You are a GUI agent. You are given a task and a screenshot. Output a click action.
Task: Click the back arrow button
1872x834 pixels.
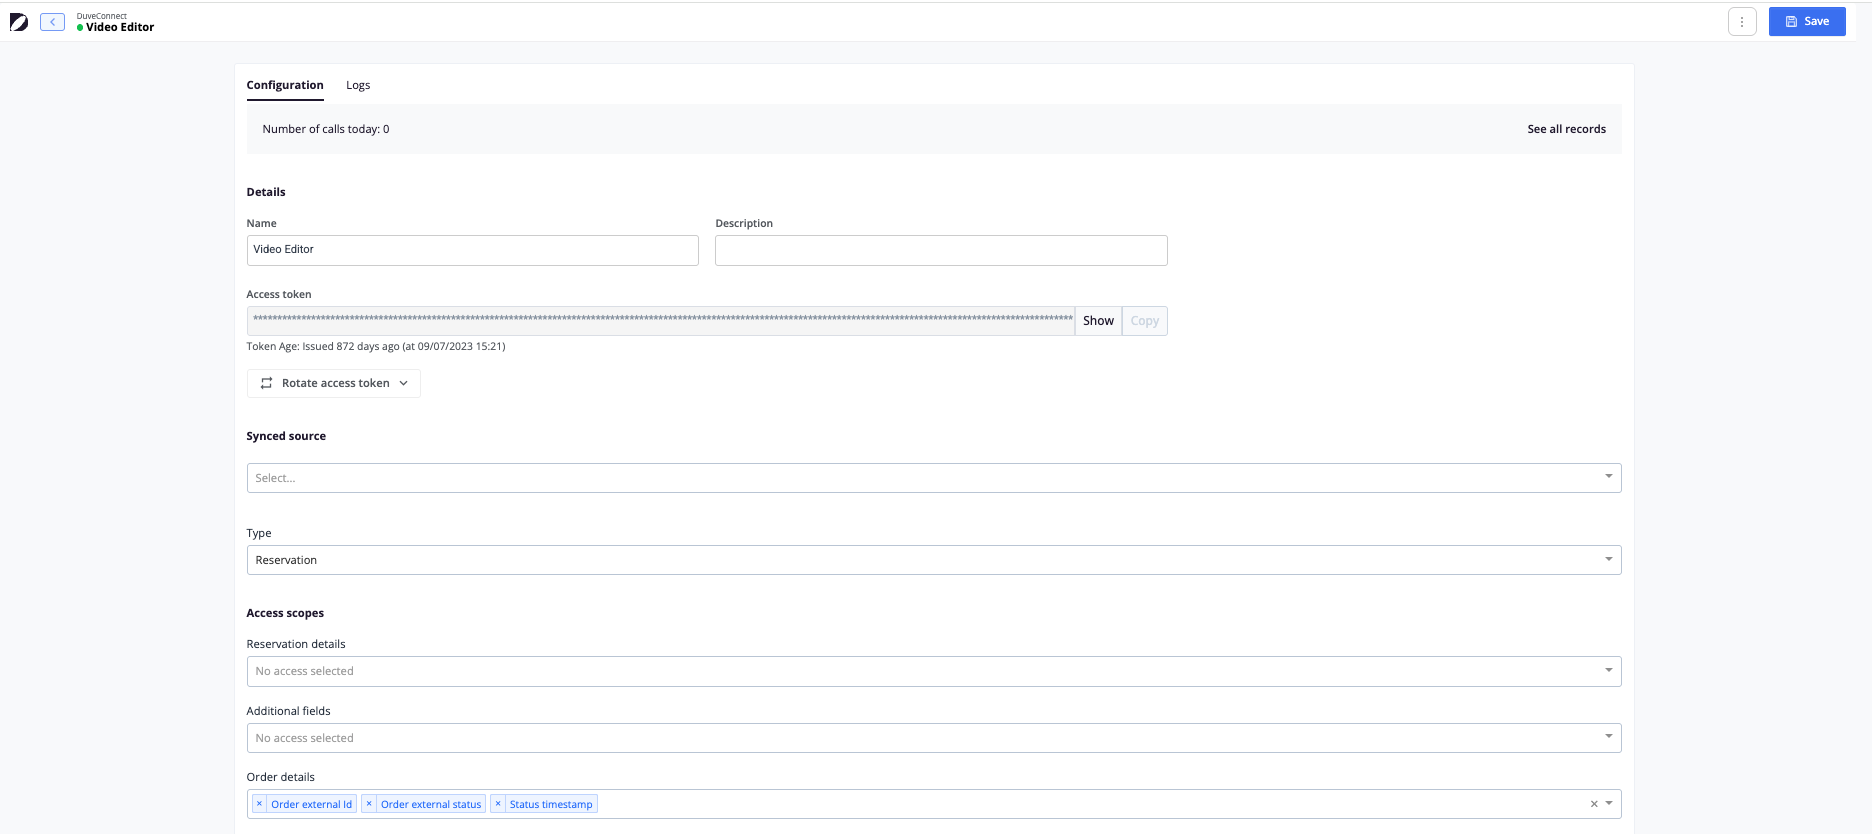coord(53,22)
